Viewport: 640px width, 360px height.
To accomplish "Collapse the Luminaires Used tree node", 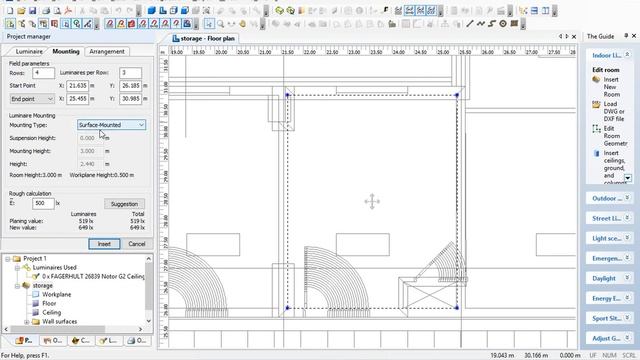I will click(17, 268).
